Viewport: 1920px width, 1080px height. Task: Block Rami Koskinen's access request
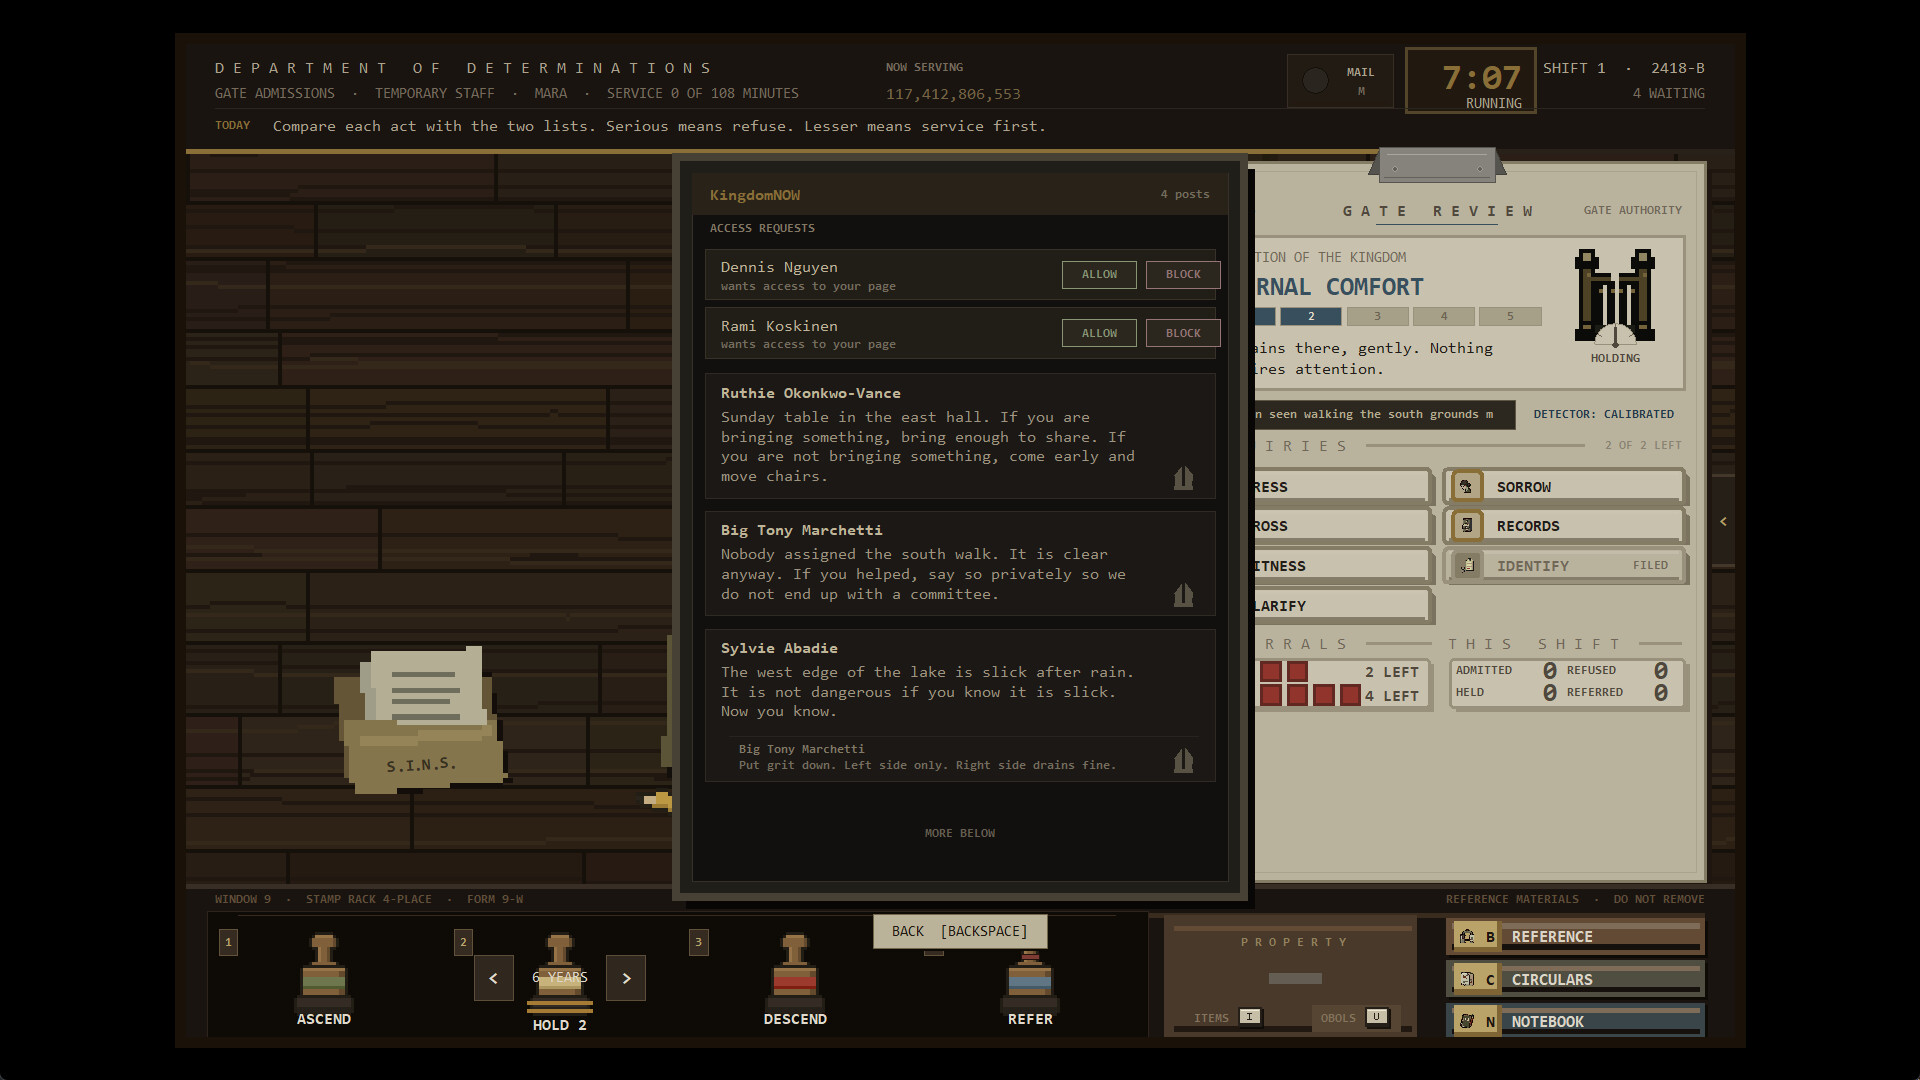1183,333
